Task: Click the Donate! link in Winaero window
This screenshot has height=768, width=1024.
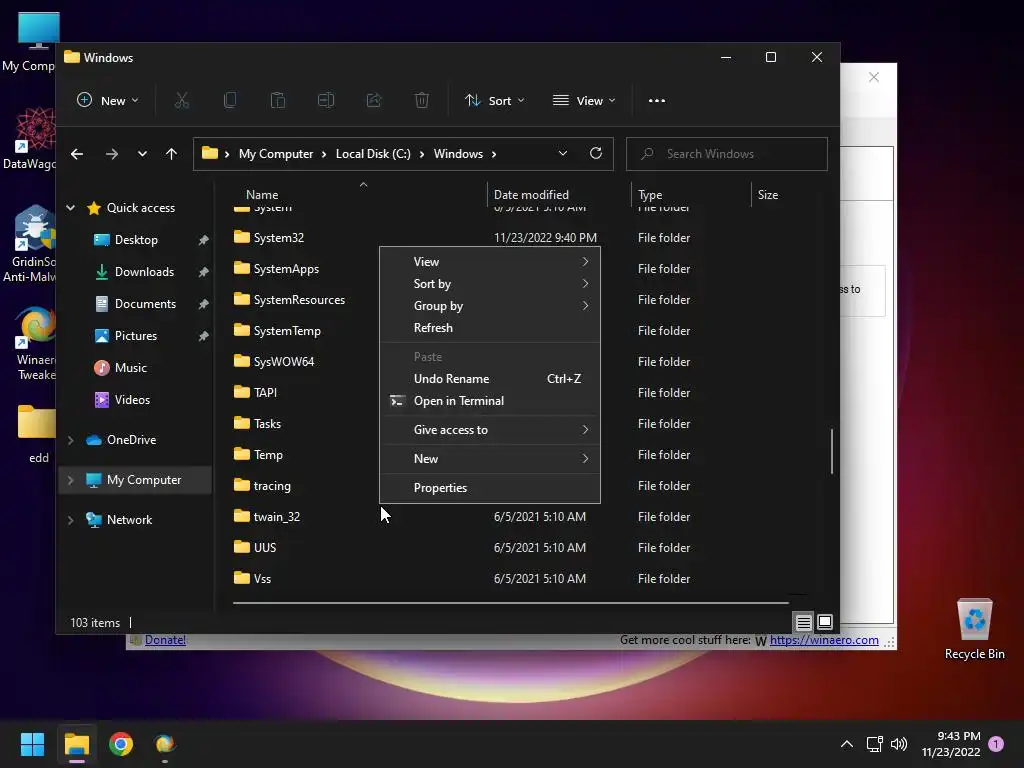Action: [165, 640]
